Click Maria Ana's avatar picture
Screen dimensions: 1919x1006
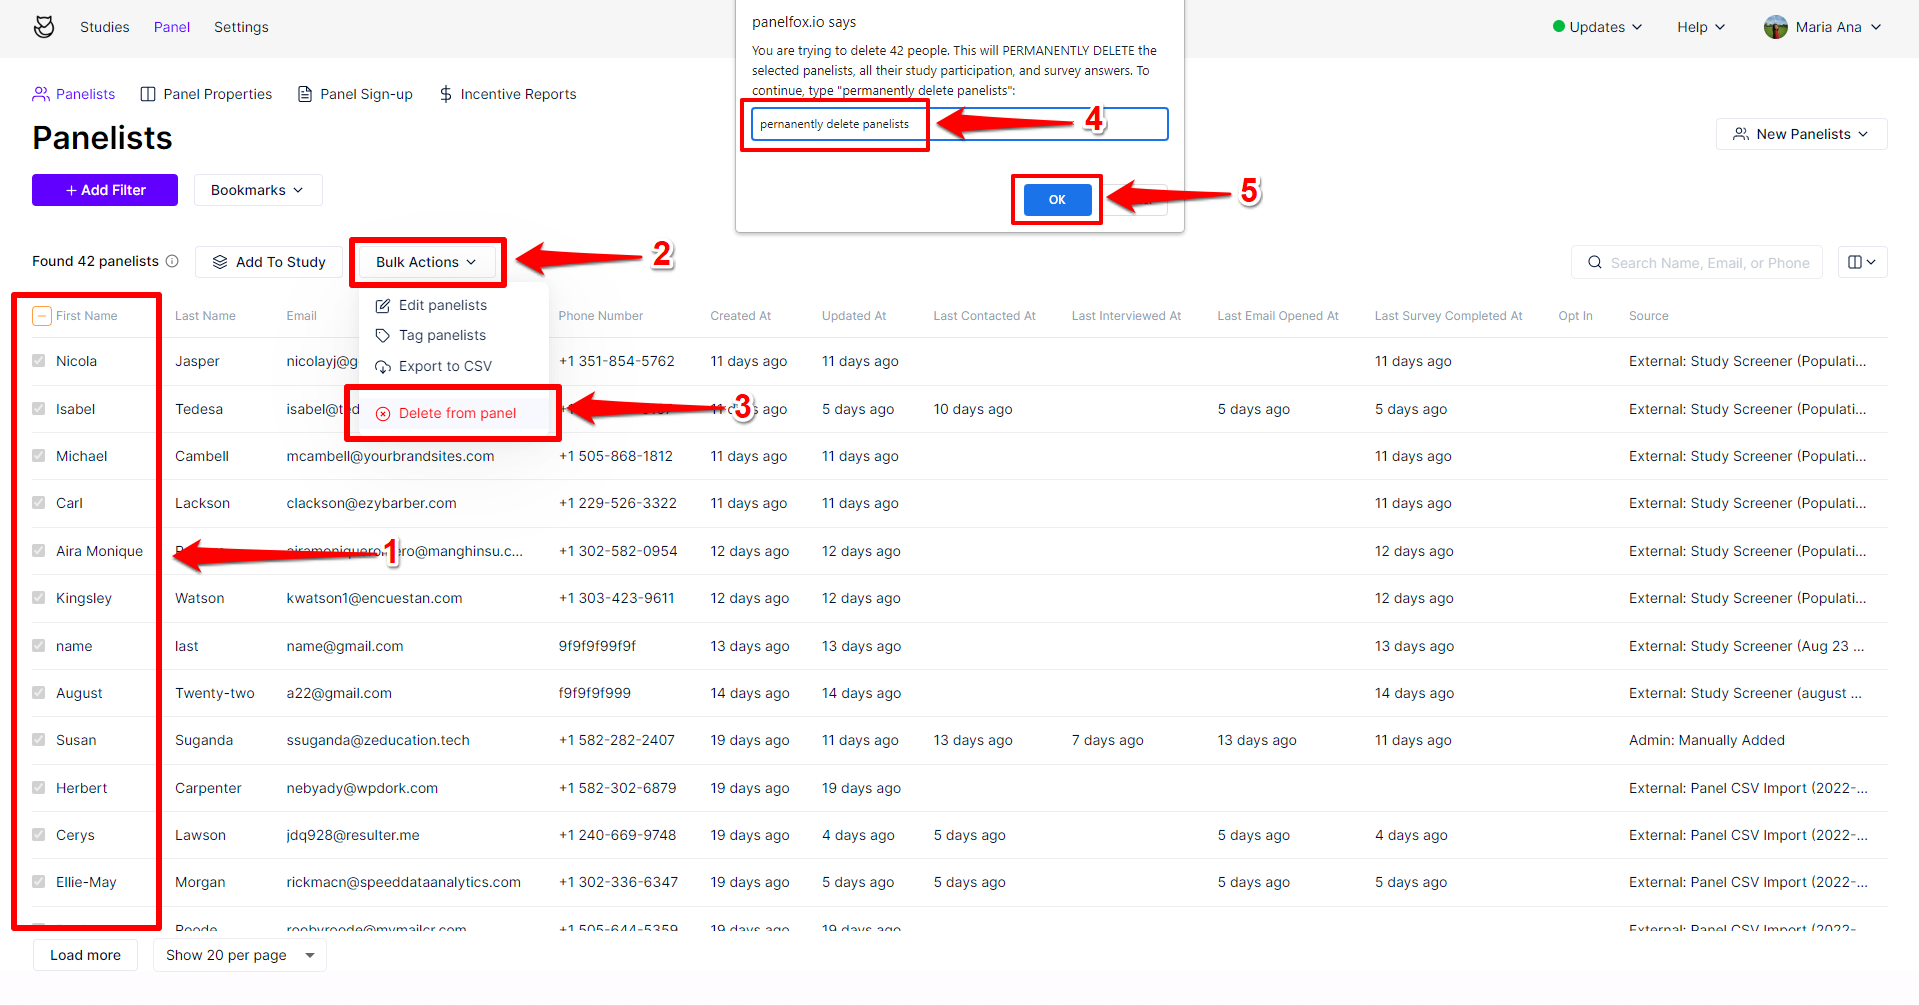tap(1776, 27)
